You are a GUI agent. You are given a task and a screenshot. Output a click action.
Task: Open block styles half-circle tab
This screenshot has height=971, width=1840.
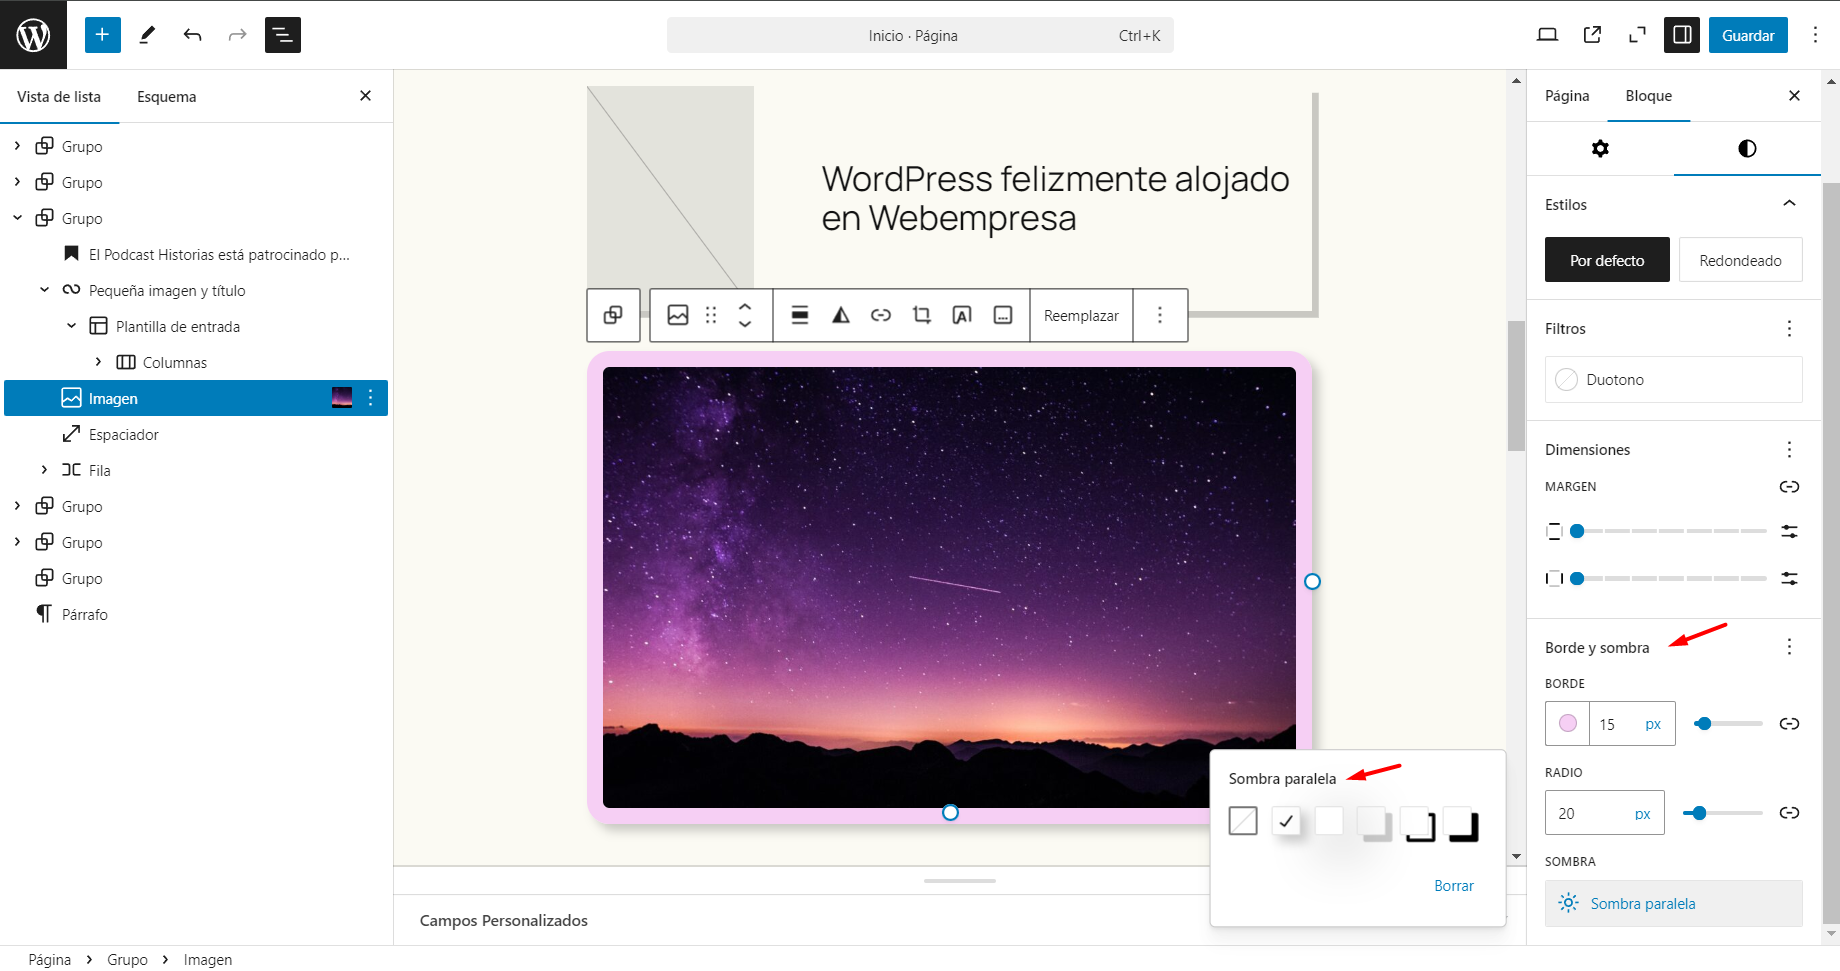[x=1747, y=149]
